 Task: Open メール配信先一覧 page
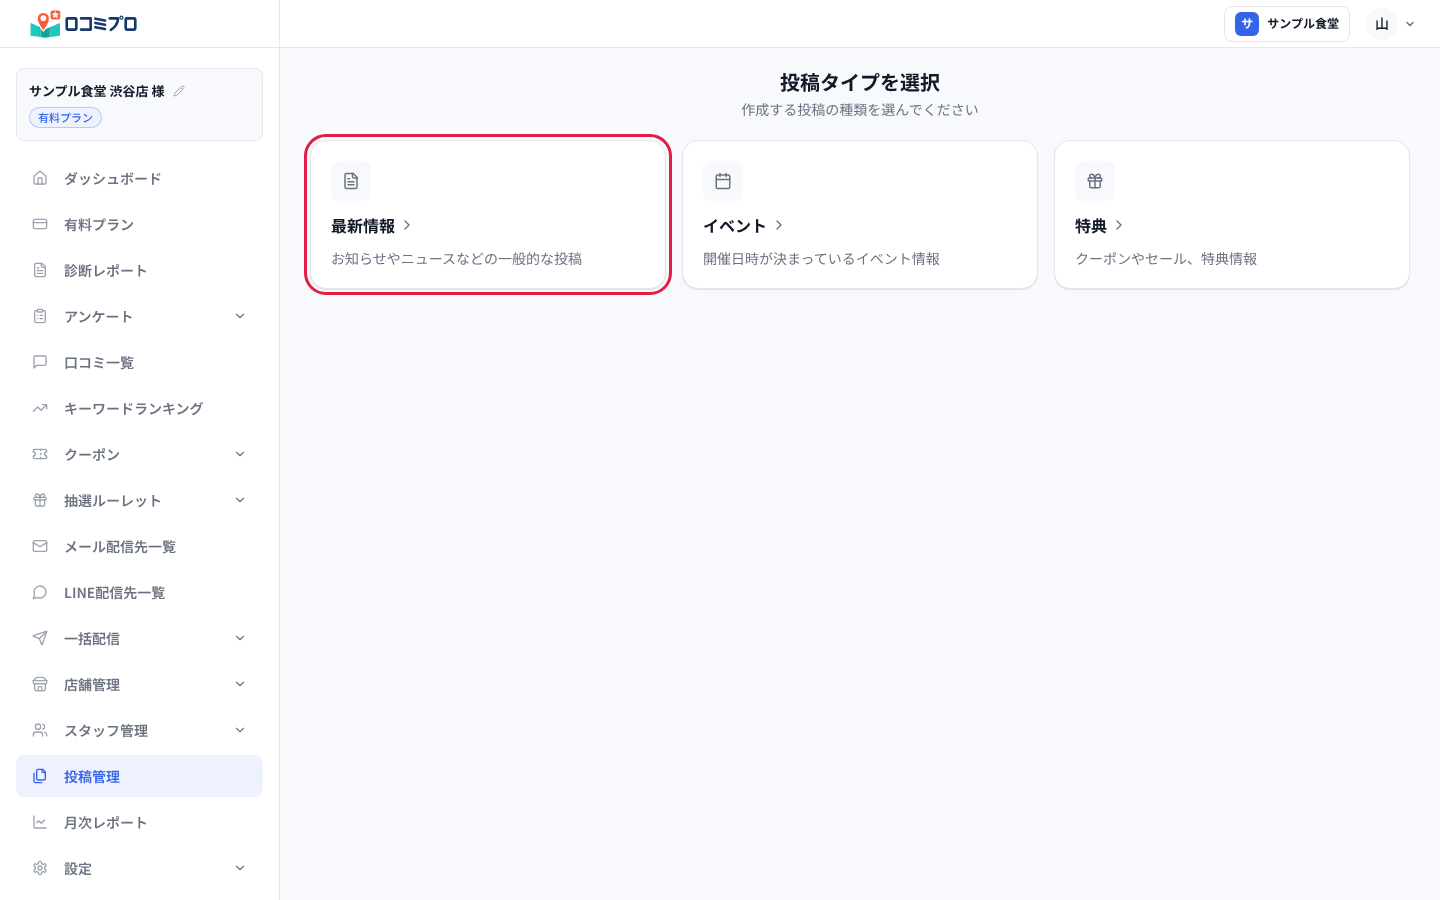point(139,546)
